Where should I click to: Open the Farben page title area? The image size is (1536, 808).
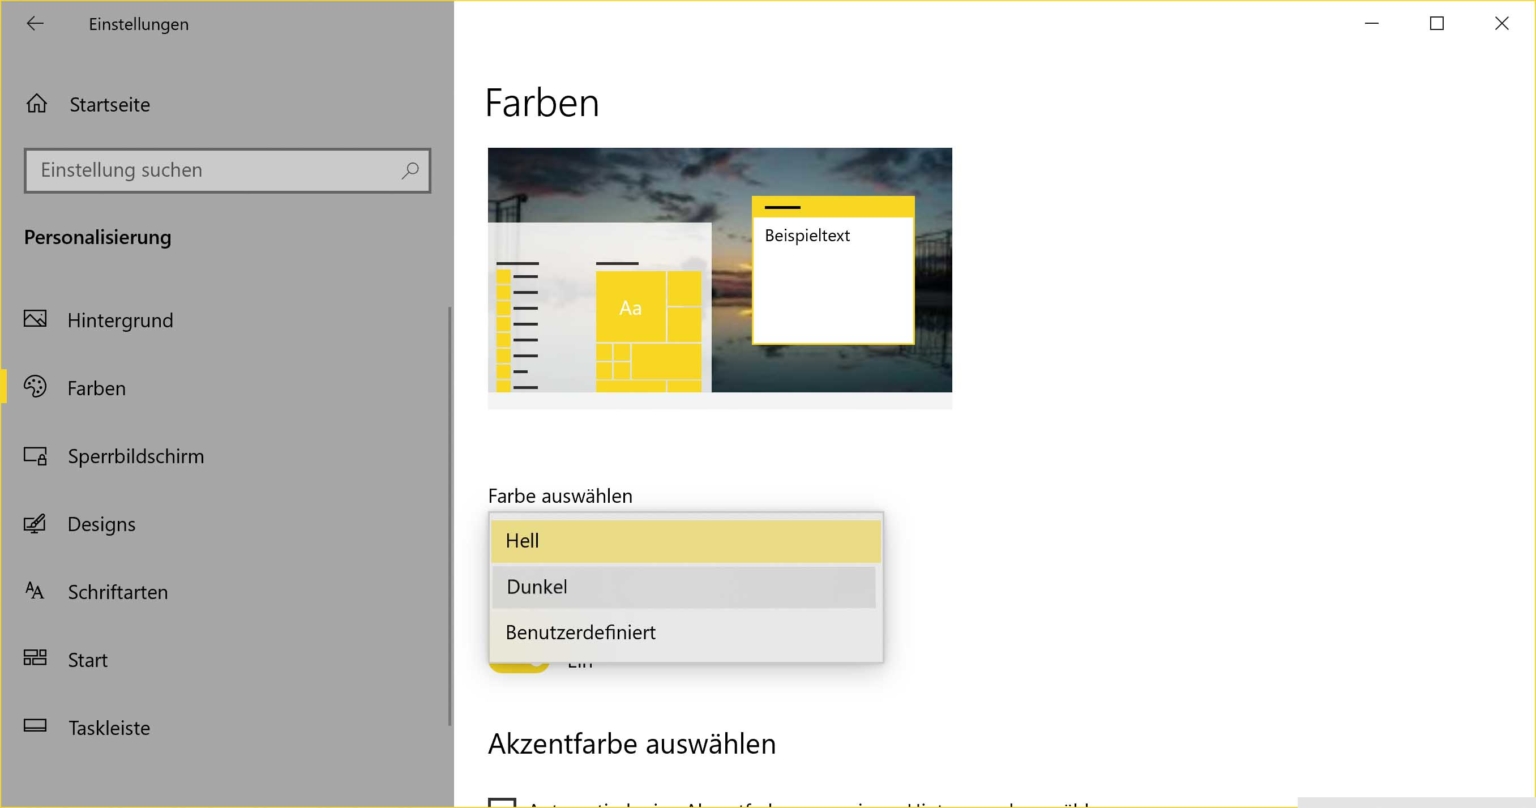pyautogui.click(x=541, y=102)
